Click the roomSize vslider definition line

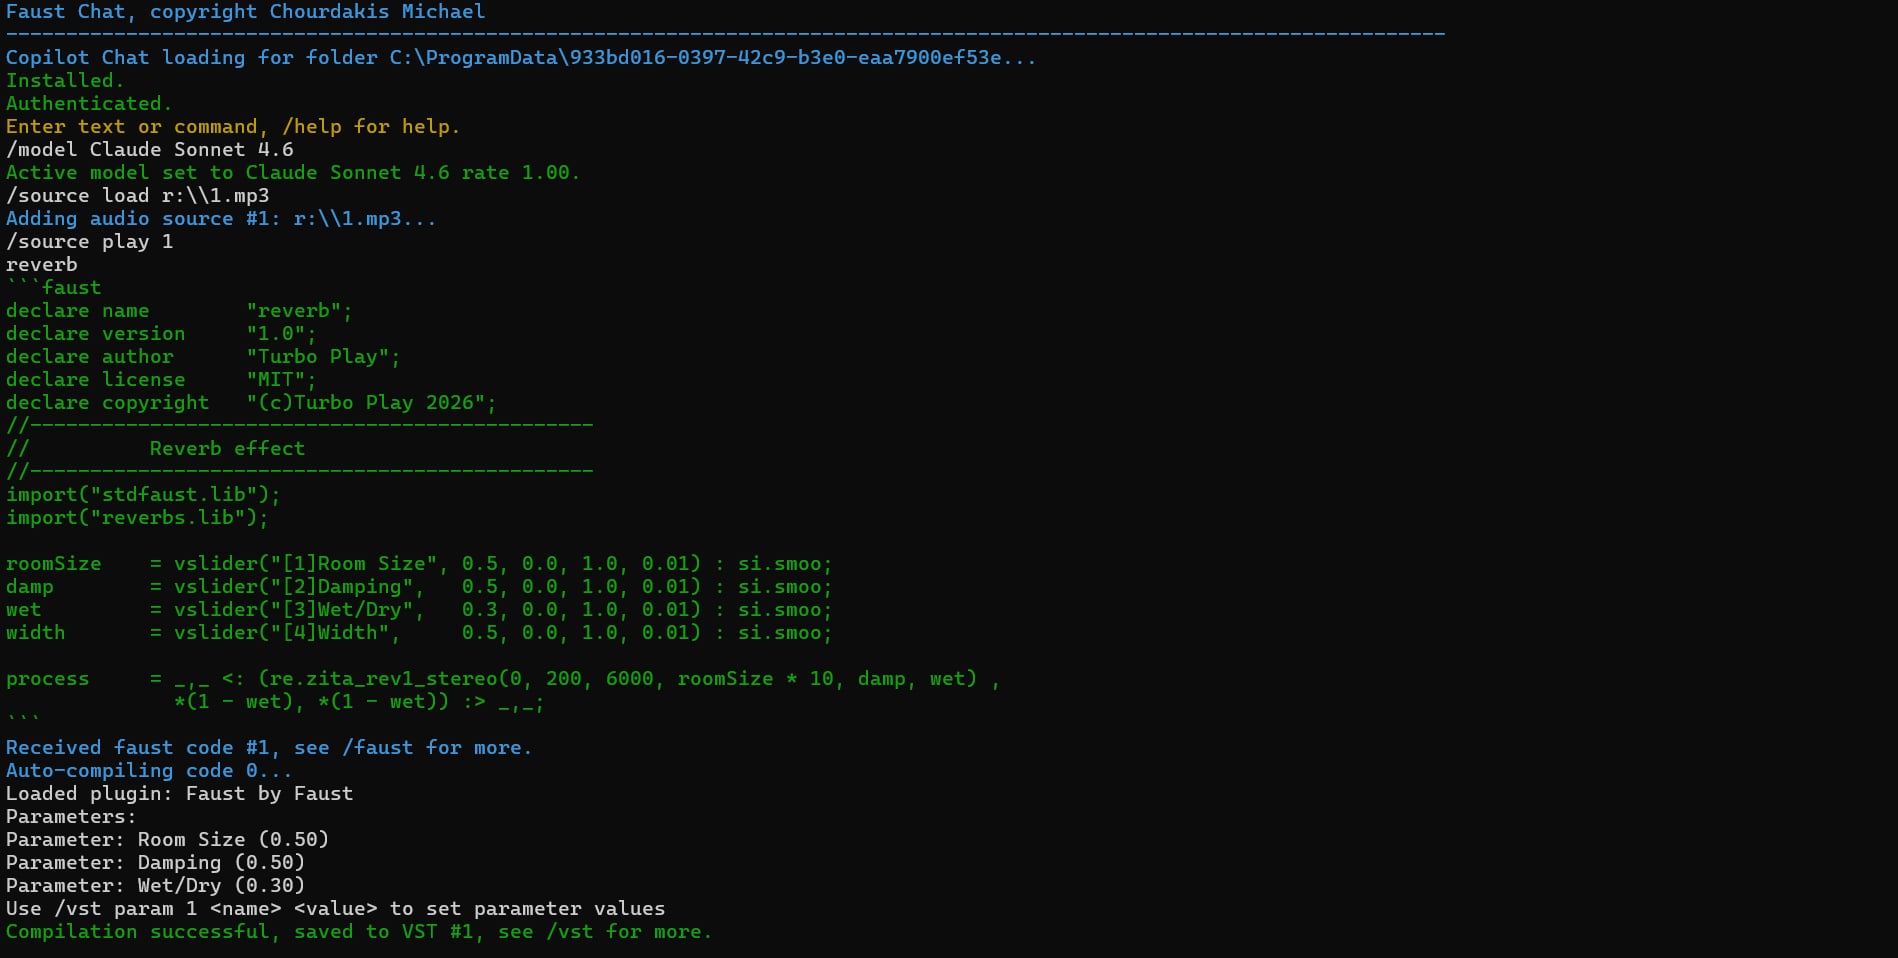coord(418,564)
